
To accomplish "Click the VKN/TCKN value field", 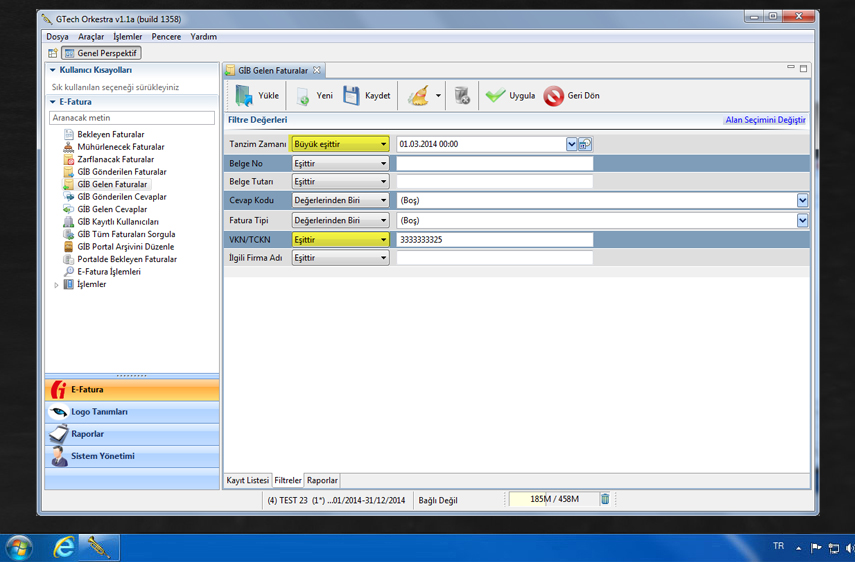I will [x=495, y=239].
